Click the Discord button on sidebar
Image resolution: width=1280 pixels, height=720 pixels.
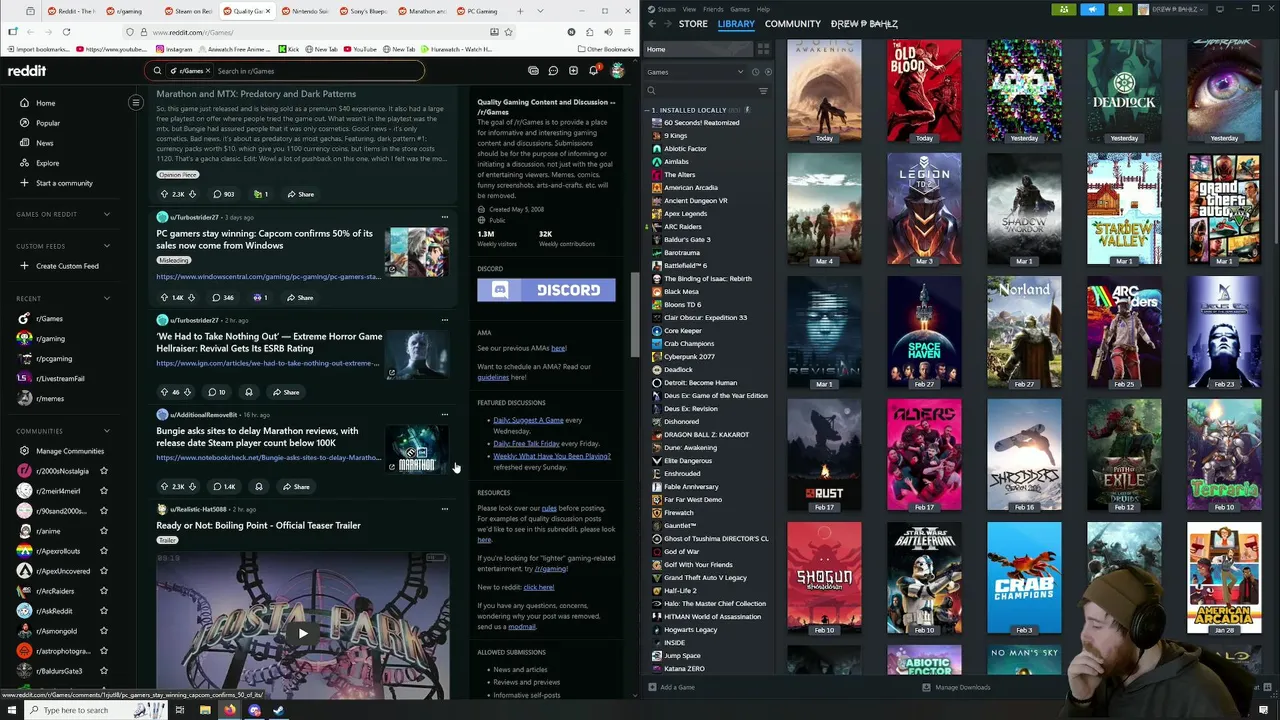546,290
